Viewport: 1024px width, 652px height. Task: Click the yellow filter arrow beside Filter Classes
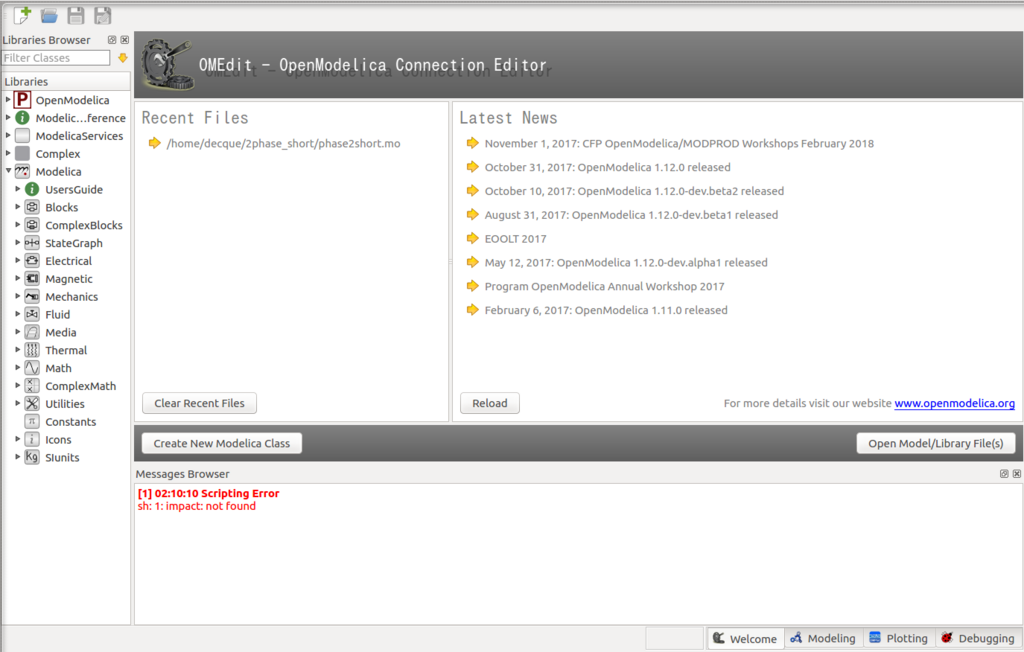click(x=122, y=58)
